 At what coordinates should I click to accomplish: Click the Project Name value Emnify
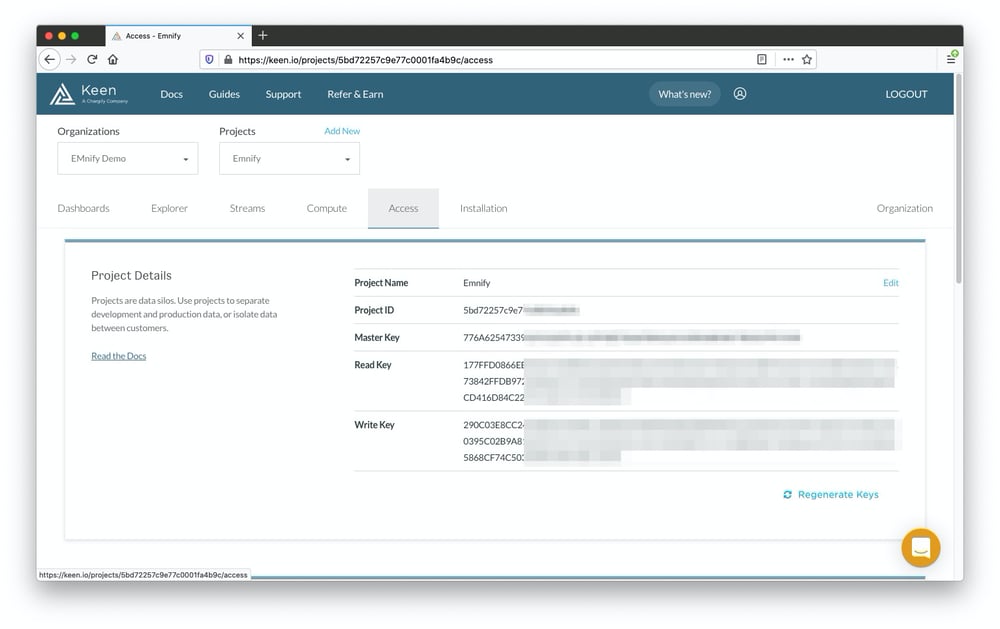(476, 283)
